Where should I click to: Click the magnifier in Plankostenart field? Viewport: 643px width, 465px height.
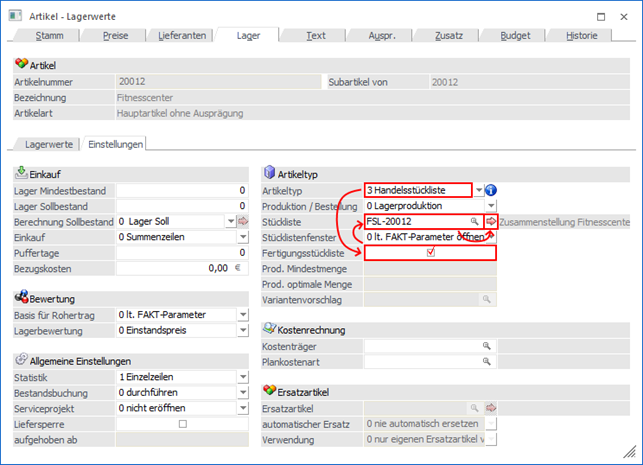coord(488,361)
